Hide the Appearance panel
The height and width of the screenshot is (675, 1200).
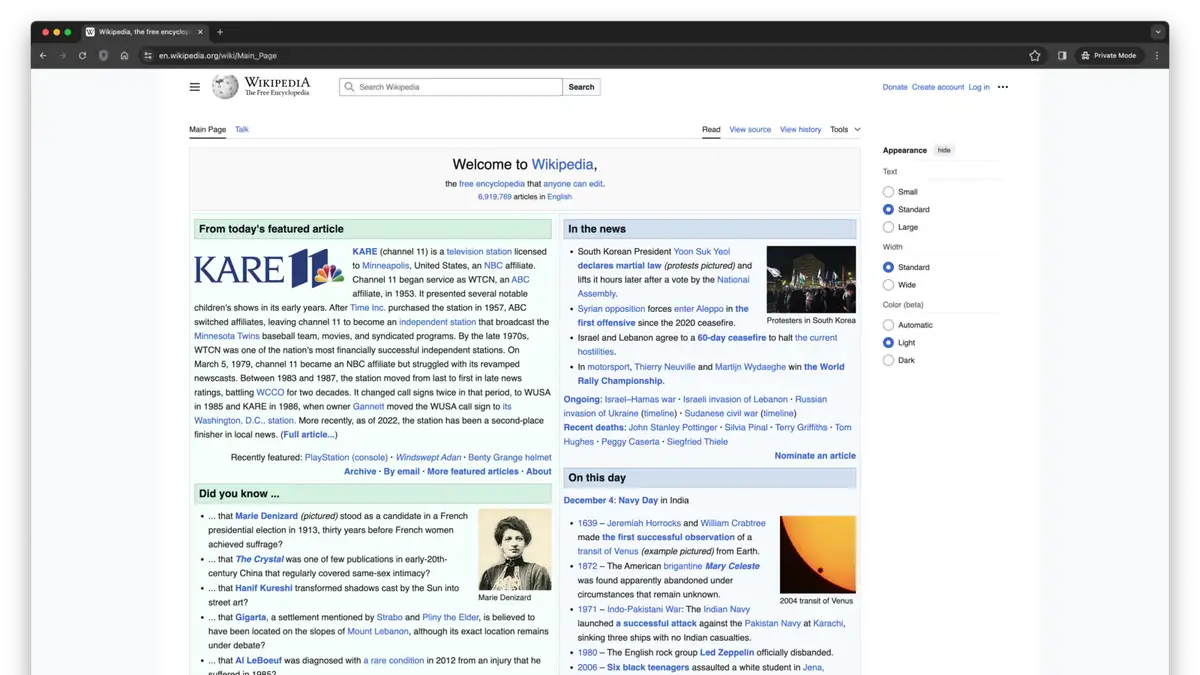pyautogui.click(x=944, y=150)
